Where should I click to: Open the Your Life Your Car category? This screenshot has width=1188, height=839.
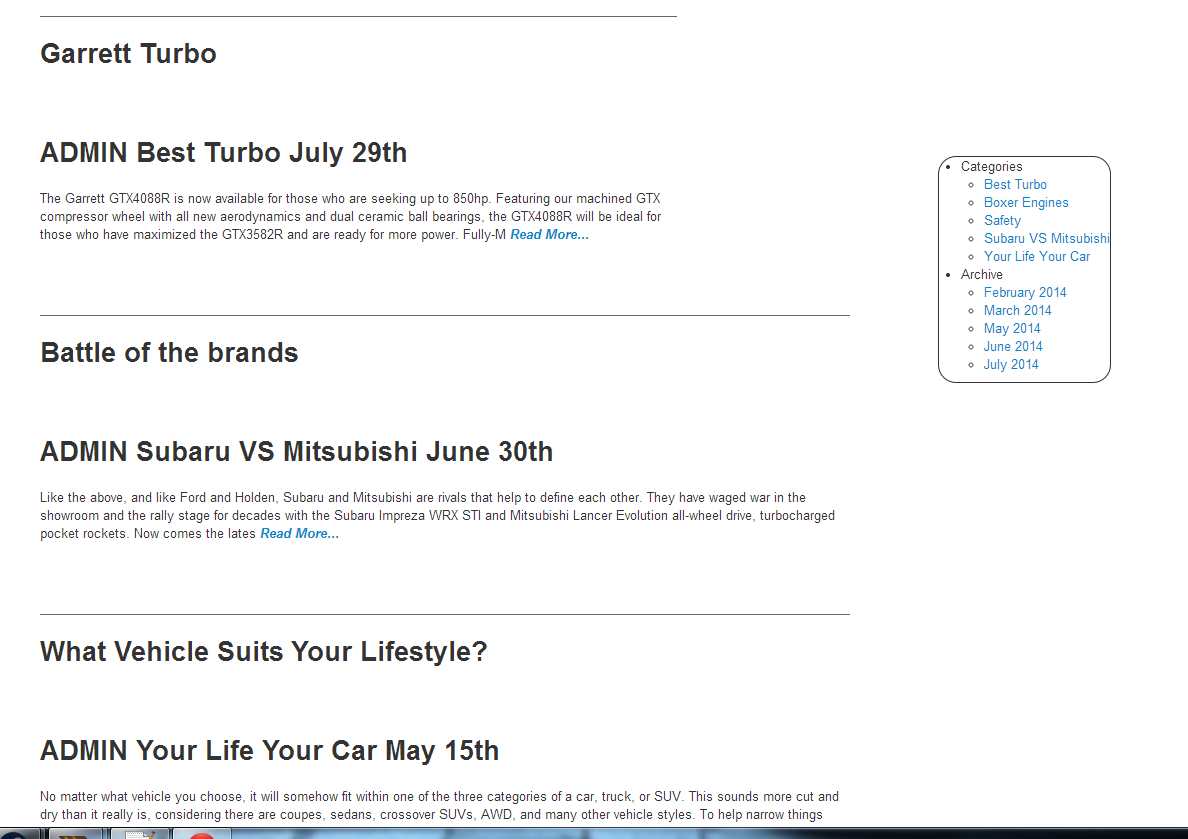[x=1036, y=256]
